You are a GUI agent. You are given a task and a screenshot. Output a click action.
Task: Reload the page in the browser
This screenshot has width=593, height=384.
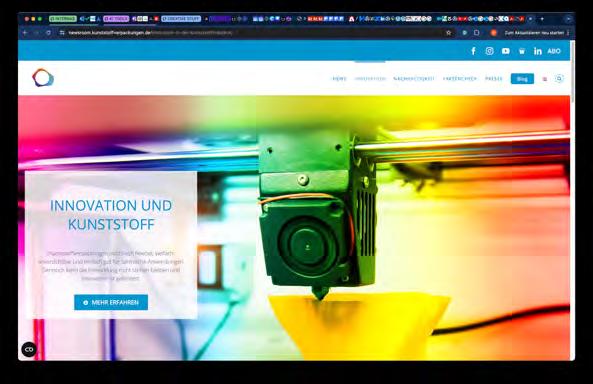[48, 33]
